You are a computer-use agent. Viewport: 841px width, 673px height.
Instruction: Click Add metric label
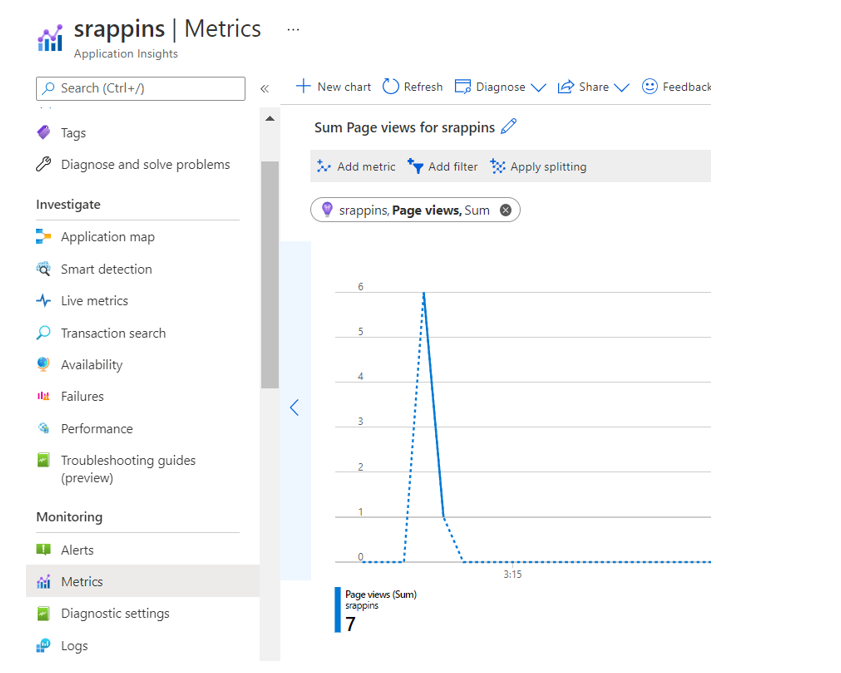tap(366, 167)
